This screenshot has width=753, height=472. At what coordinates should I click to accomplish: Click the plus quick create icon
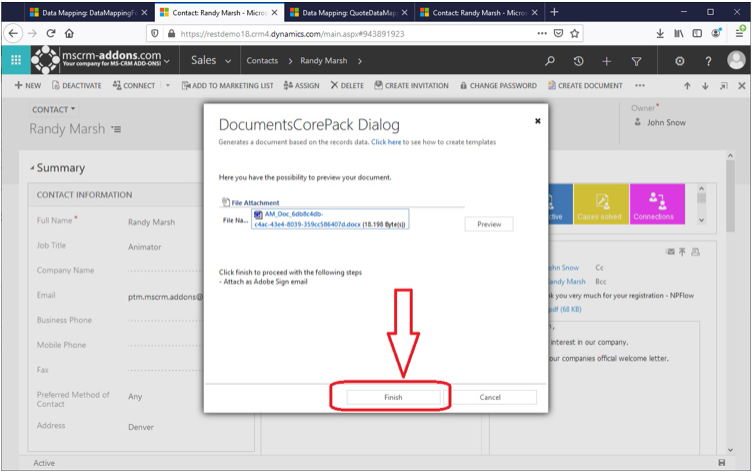[607, 61]
